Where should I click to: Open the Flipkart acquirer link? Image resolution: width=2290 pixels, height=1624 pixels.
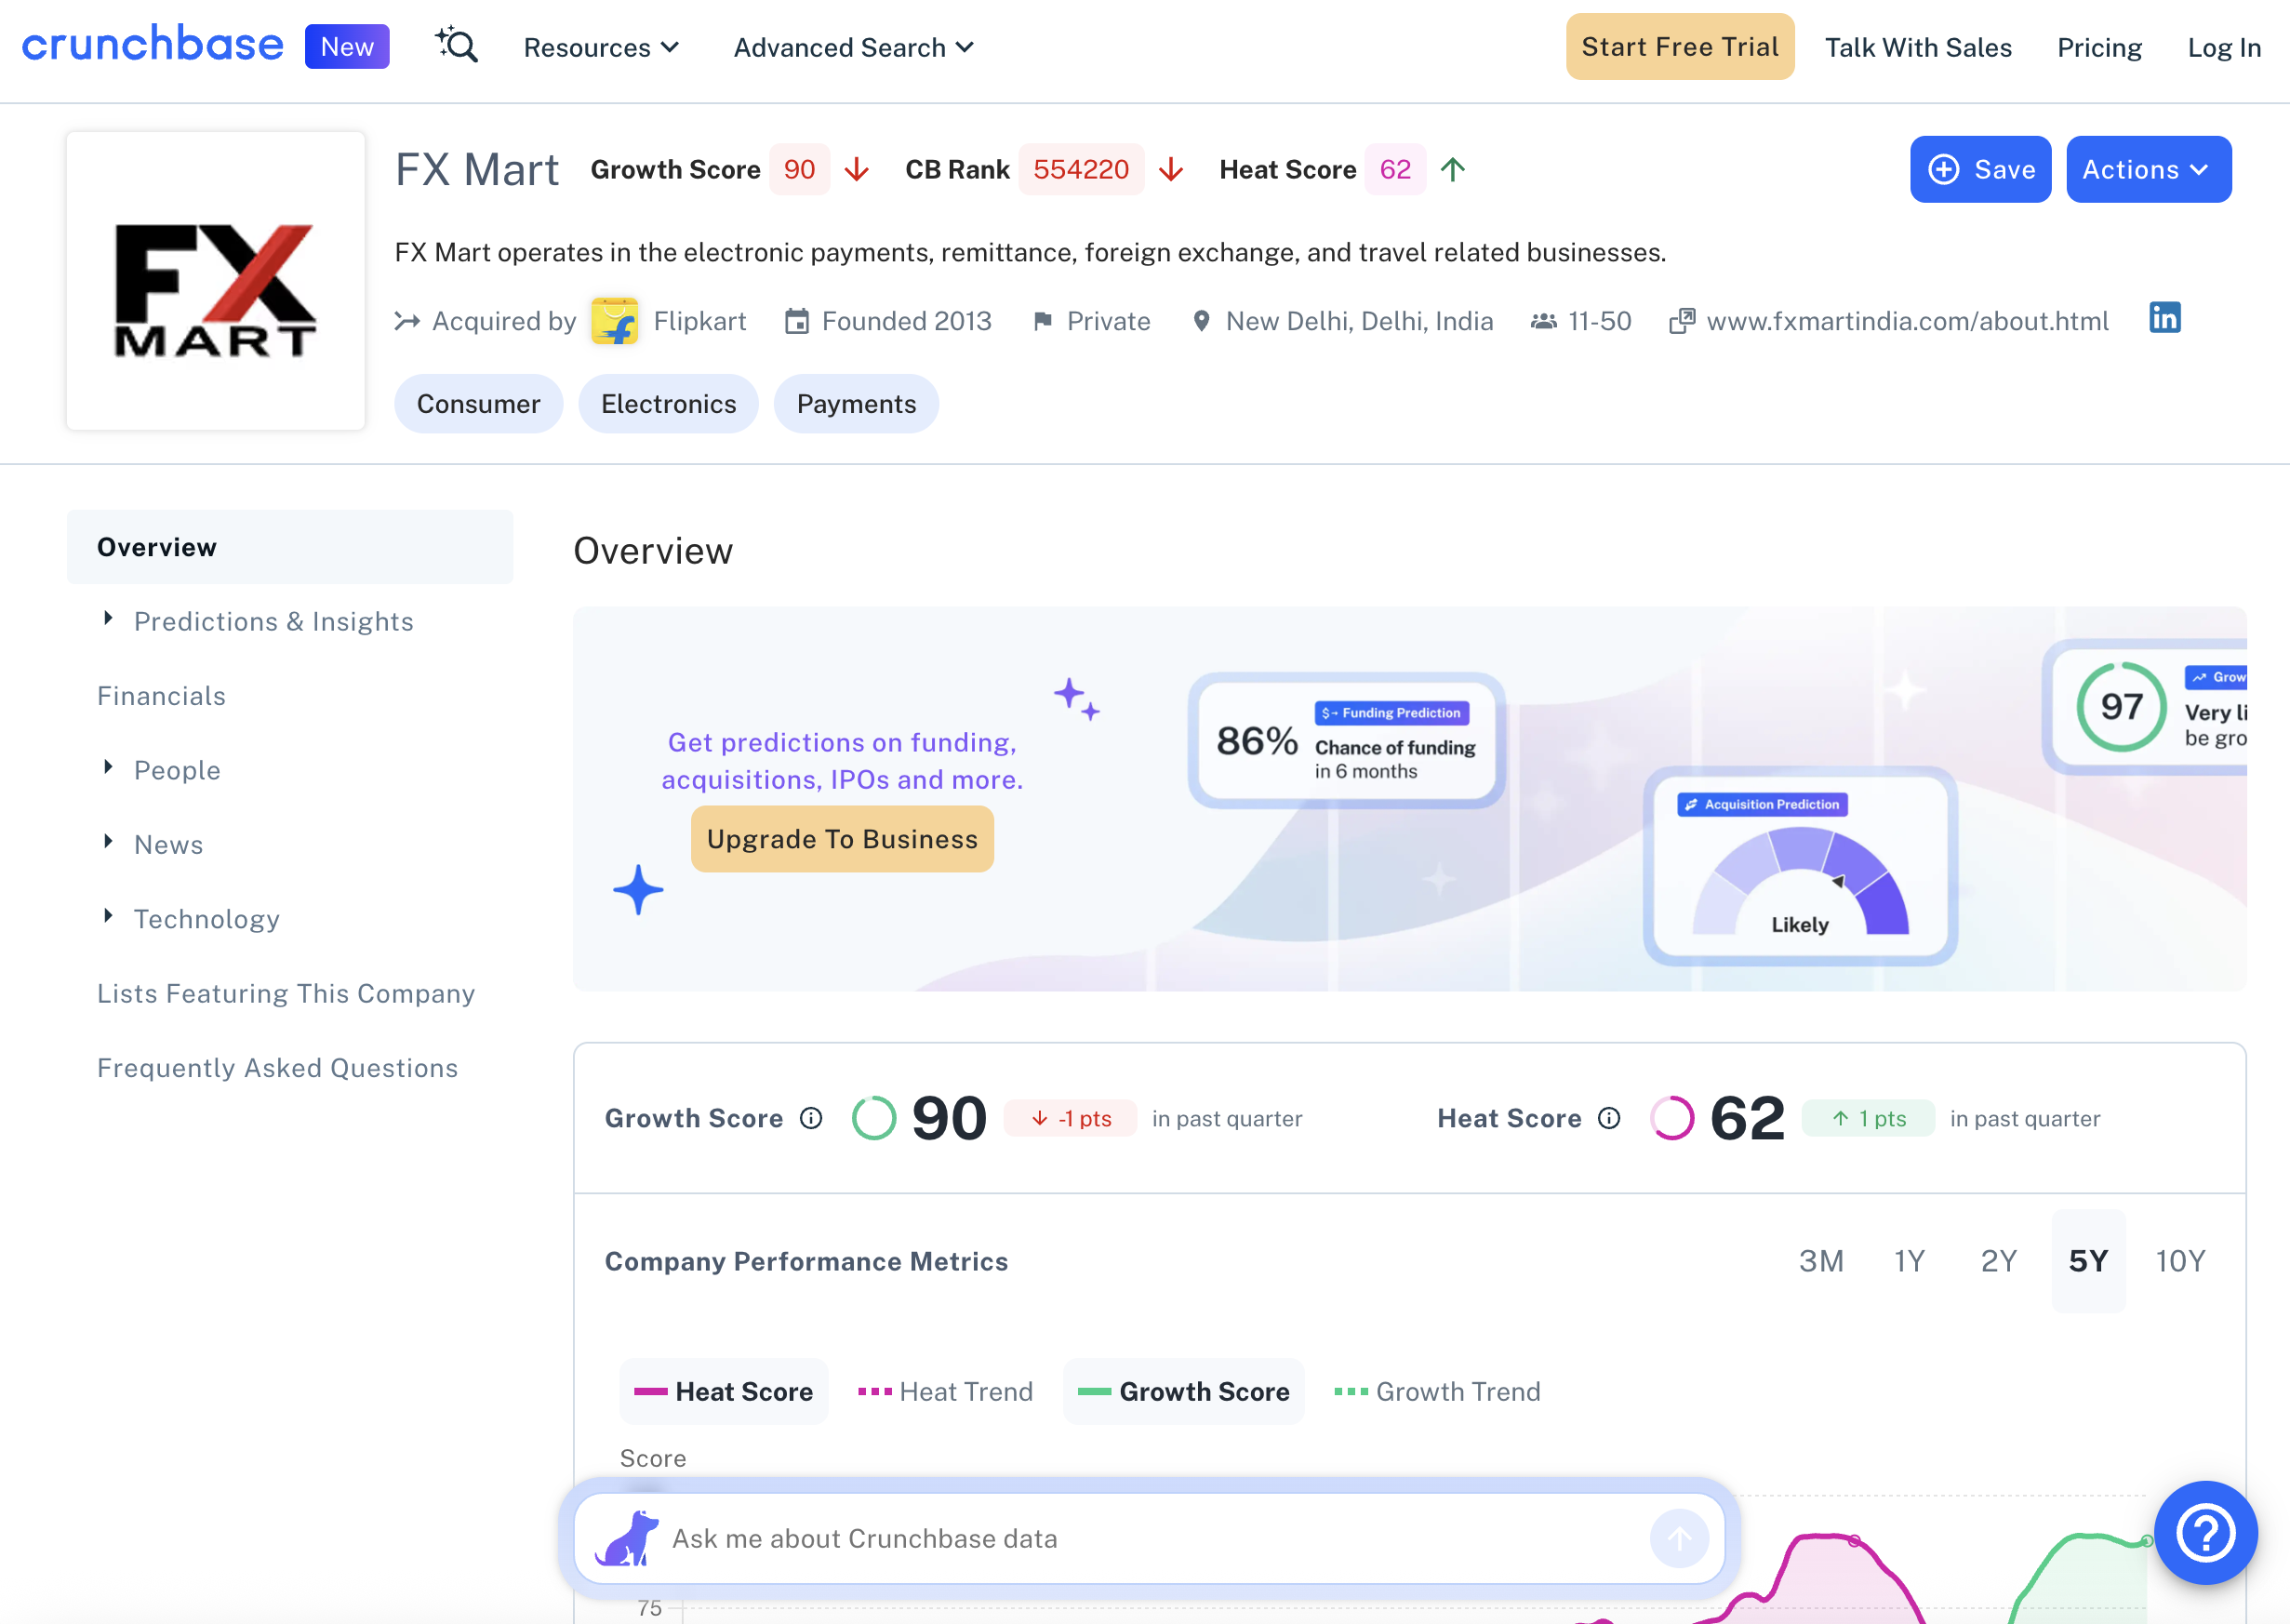click(699, 321)
